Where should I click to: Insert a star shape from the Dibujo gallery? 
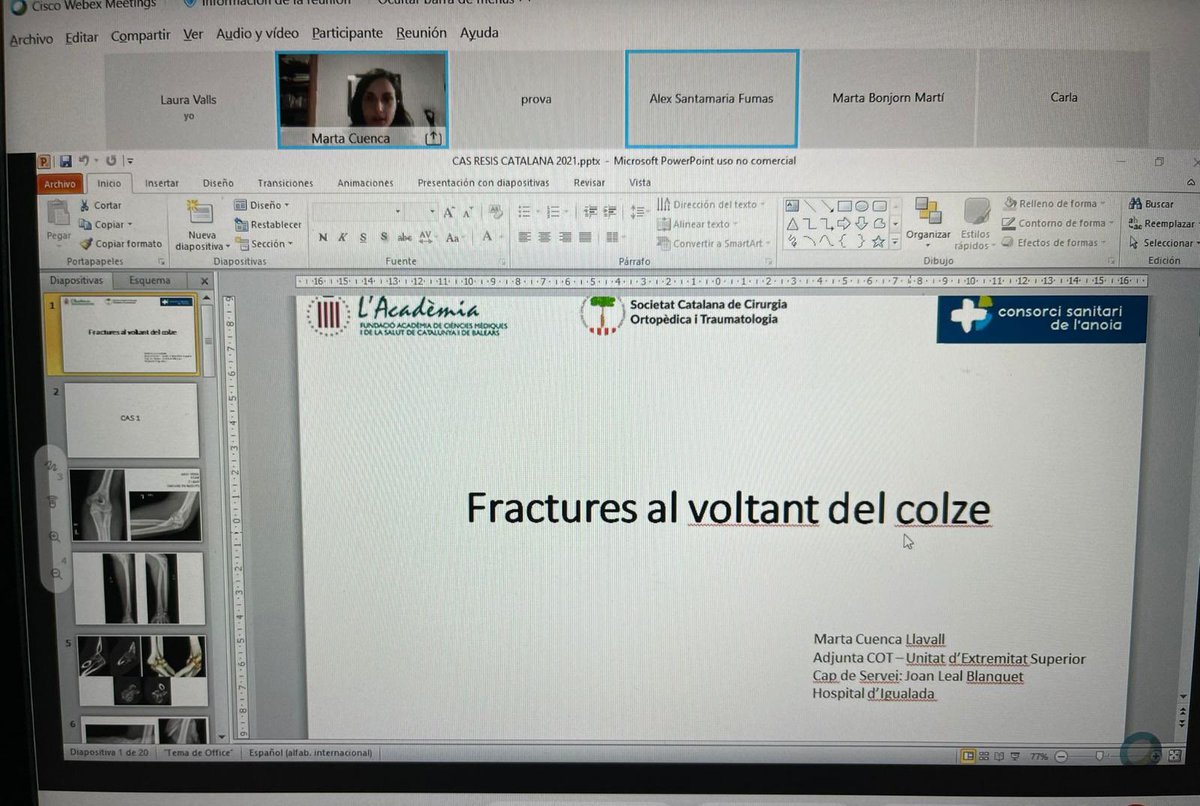880,241
